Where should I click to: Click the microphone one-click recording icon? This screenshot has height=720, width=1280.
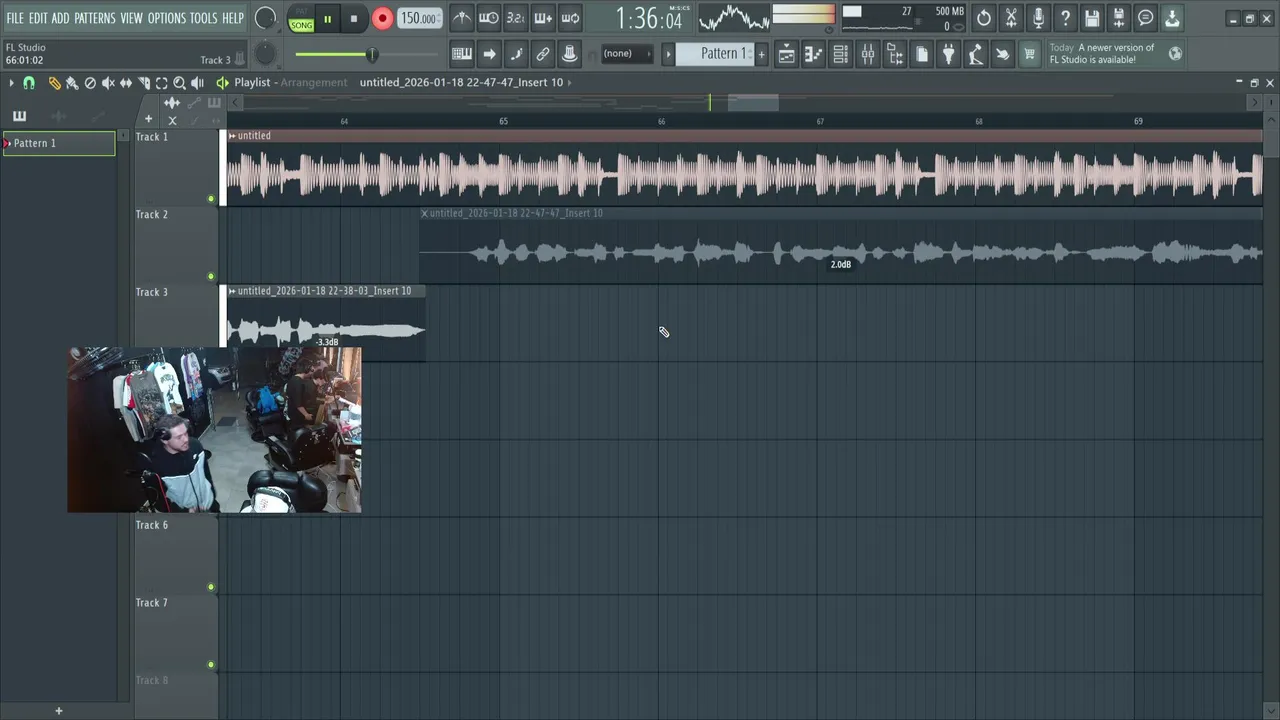(x=1038, y=18)
